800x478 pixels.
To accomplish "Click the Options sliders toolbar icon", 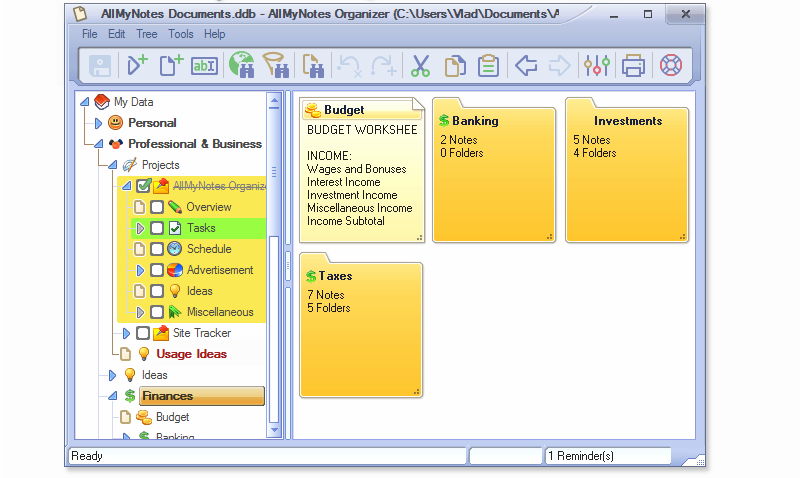I will pos(596,66).
